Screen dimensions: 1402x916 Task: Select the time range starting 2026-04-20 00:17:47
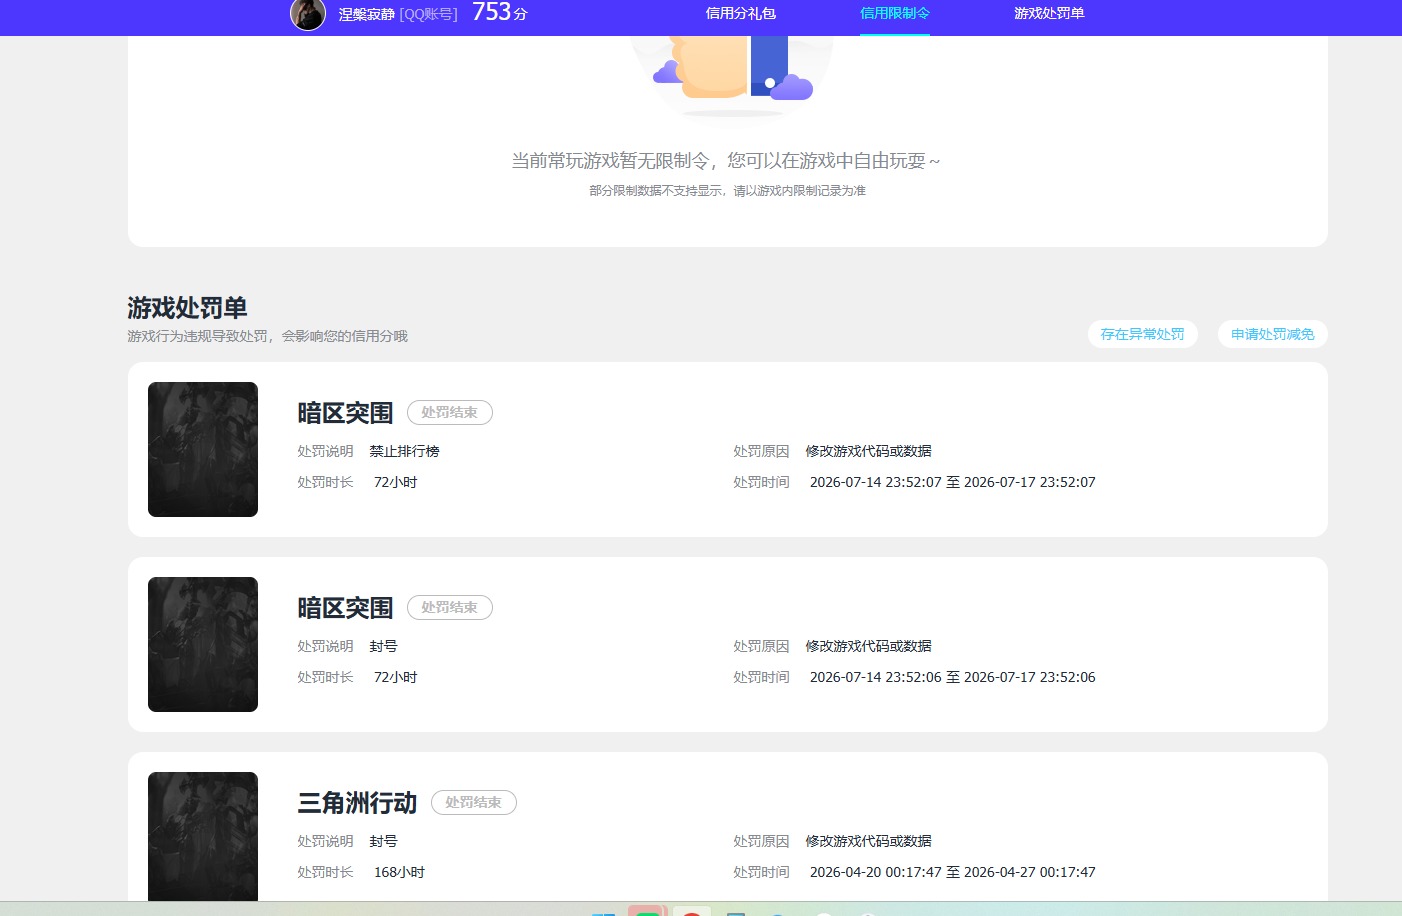tap(953, 872)
